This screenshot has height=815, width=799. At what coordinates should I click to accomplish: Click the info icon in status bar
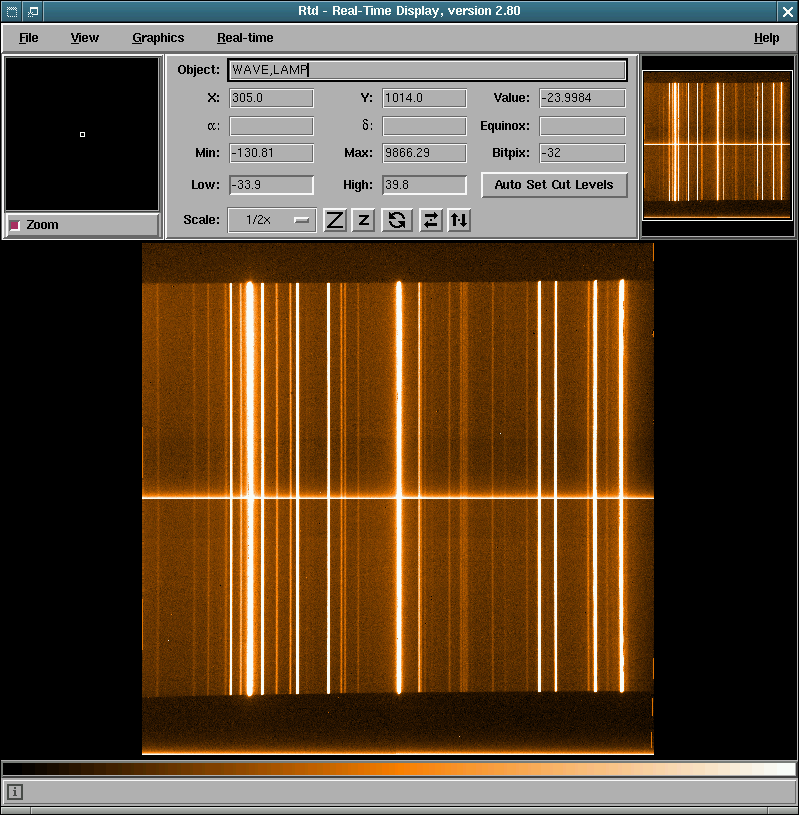coord(15,792)
